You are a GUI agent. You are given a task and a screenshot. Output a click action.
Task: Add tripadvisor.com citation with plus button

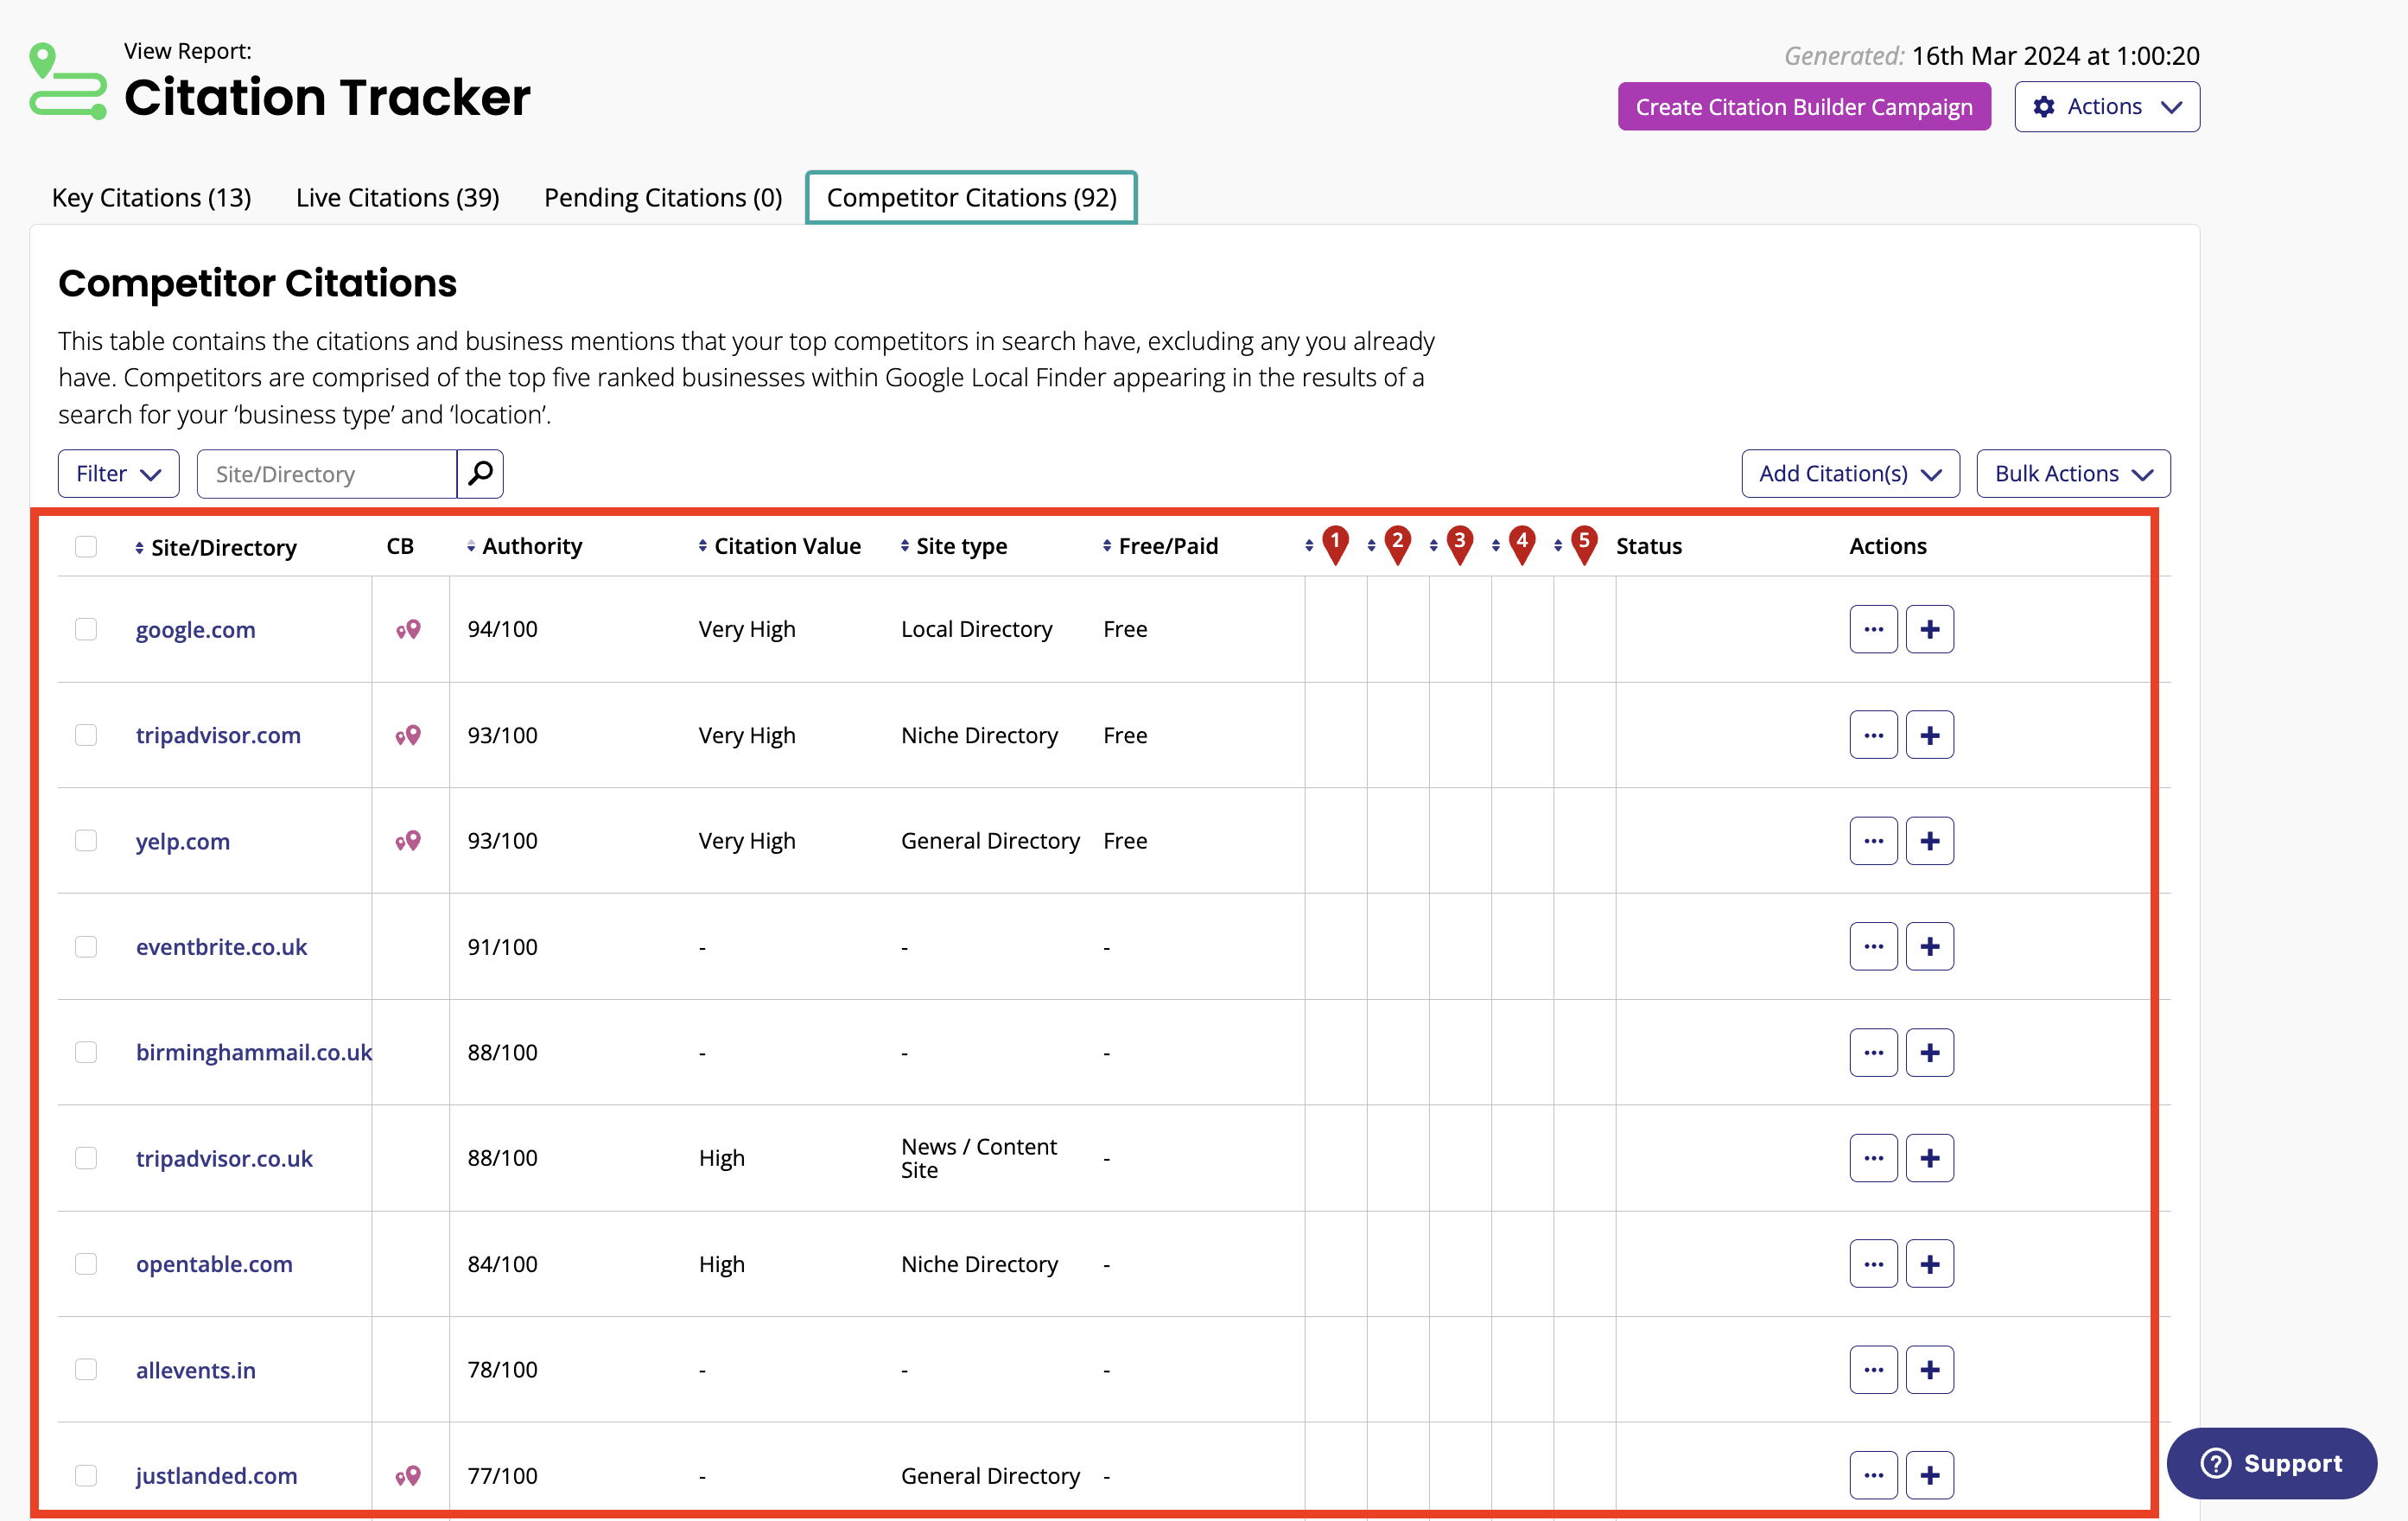[x=1929, y=735]
